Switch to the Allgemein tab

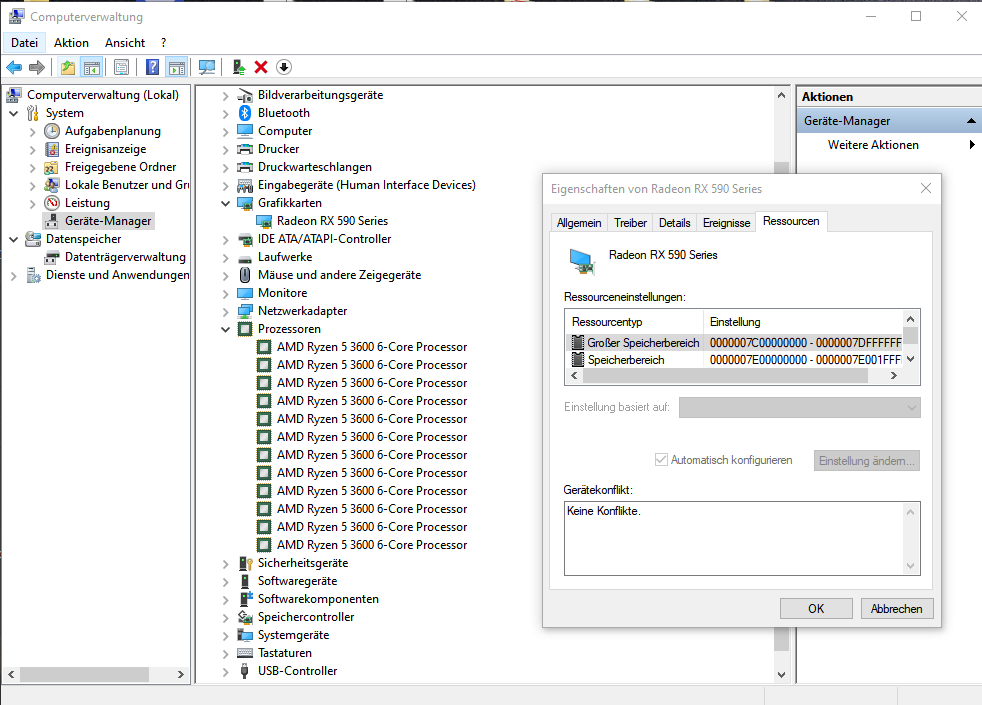coord(579,223)
